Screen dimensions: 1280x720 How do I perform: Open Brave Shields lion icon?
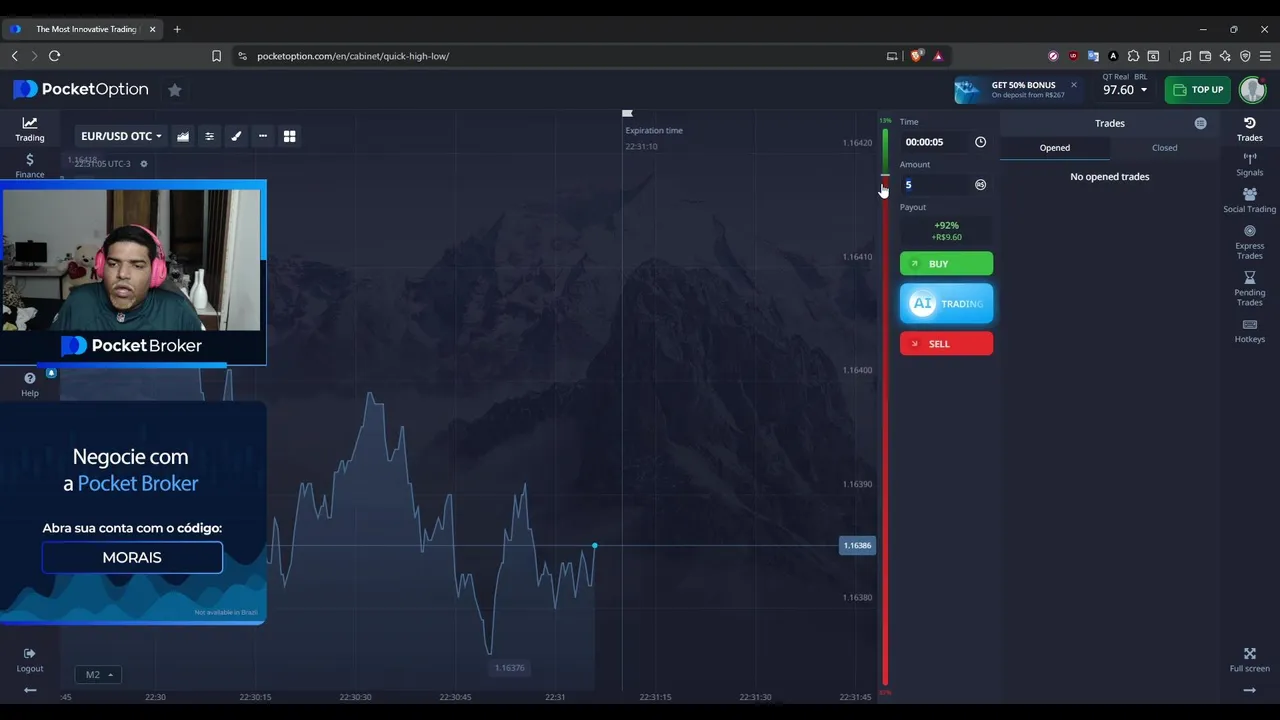point(916,56)
